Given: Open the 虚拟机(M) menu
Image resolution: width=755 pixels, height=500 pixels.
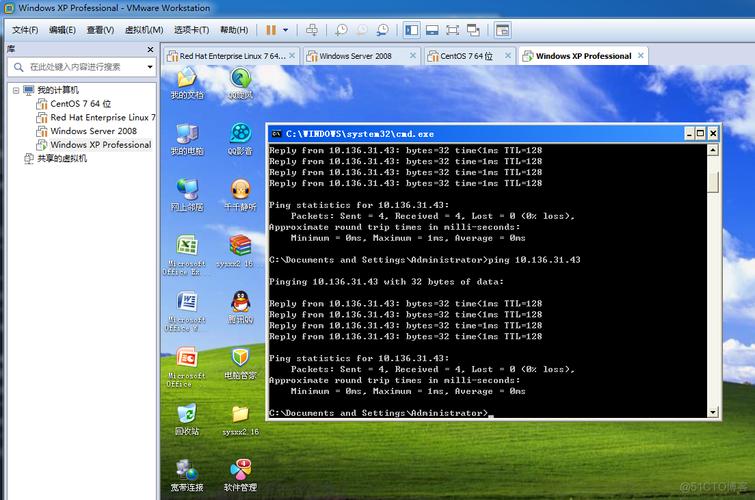Looking at the screenshot, I should [x=144, y=30].
